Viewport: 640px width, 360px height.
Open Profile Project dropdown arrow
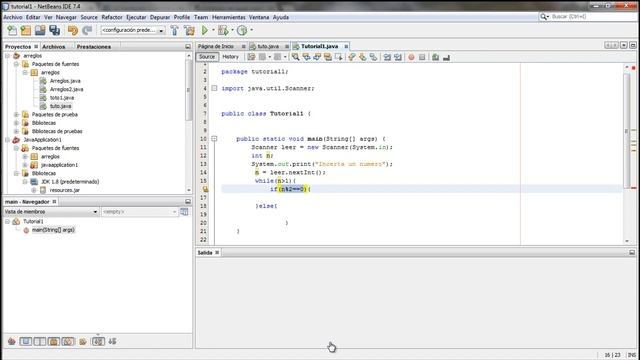[251, 30]
